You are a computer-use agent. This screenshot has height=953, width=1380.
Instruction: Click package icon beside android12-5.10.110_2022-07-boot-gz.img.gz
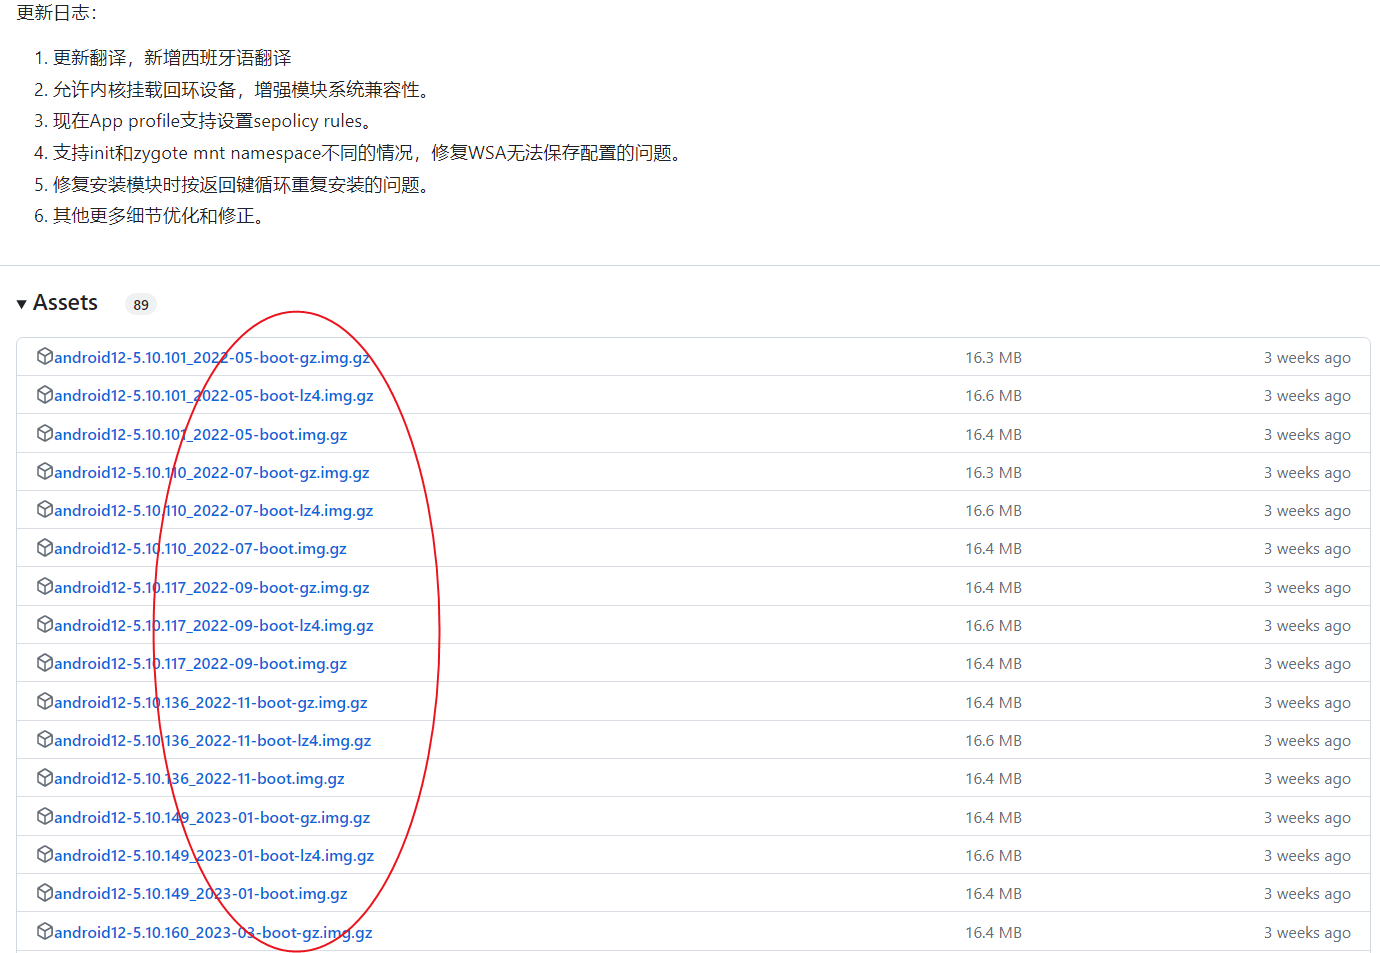click(x=45, y=472)
